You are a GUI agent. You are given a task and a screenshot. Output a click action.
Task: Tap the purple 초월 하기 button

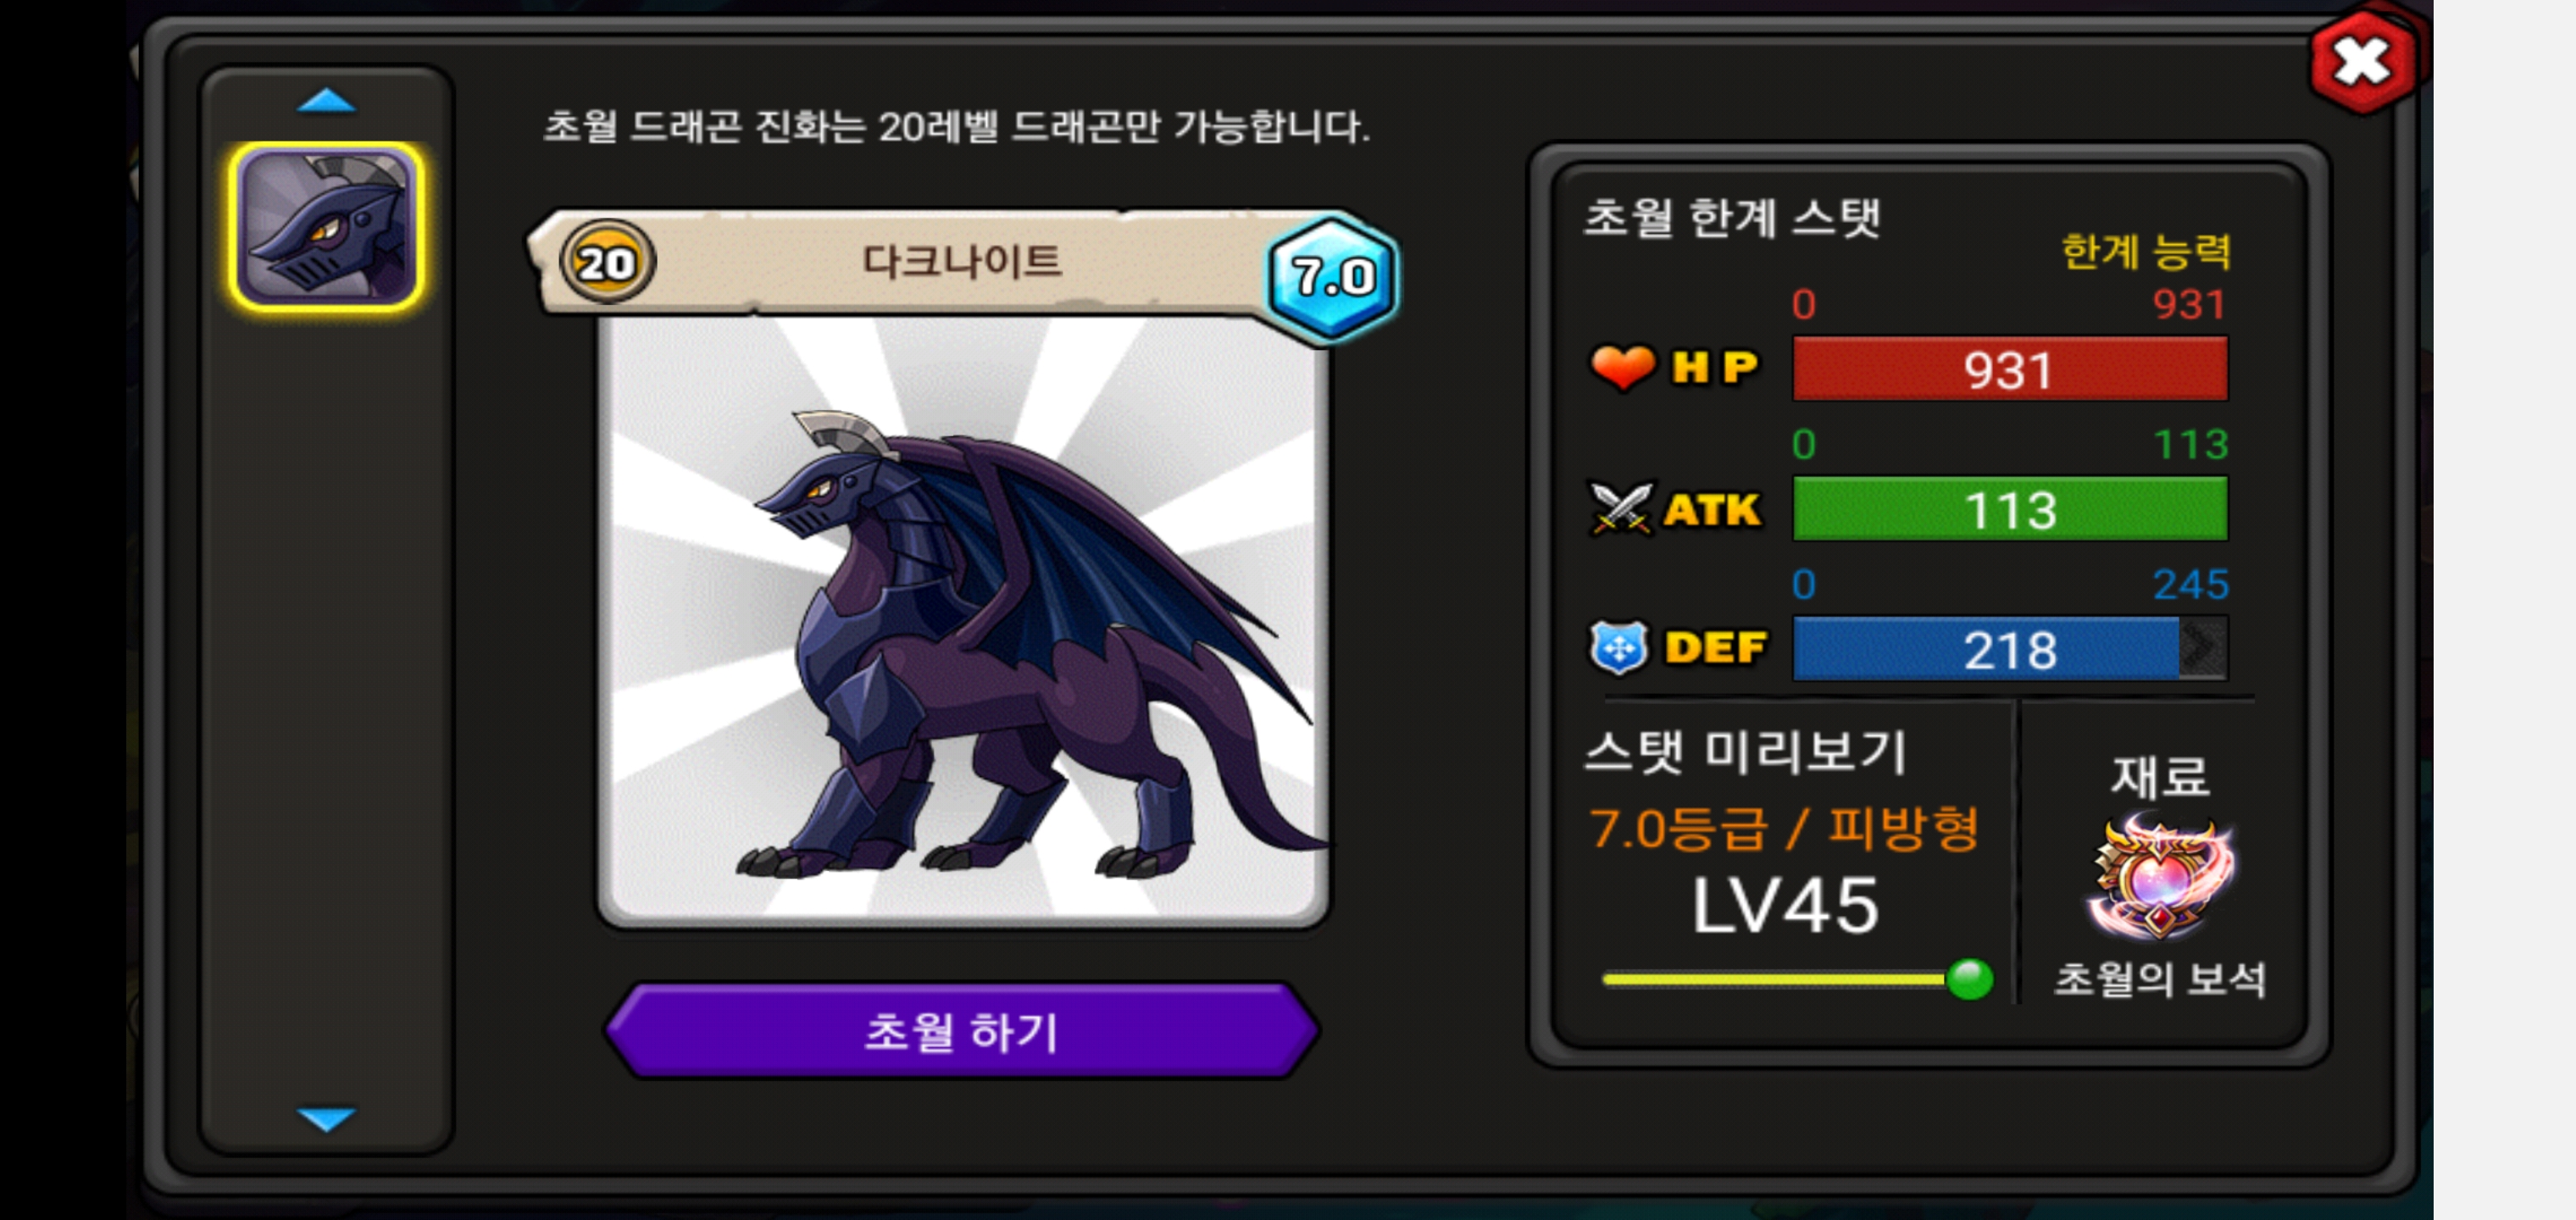[x=961, y=1031]
